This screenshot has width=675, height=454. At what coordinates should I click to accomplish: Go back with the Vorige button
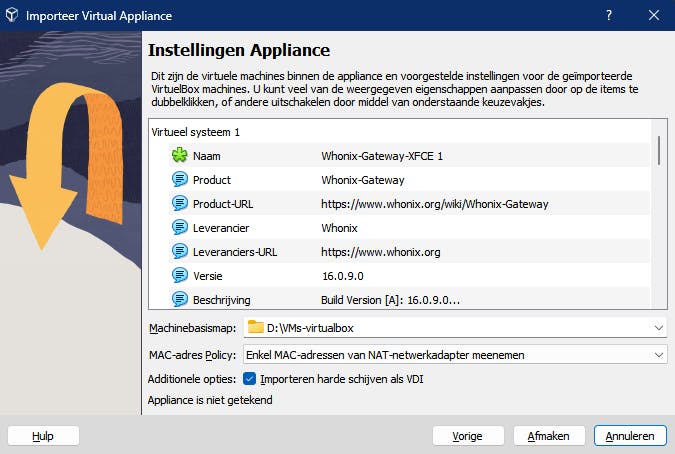click(x=468, y=436)
